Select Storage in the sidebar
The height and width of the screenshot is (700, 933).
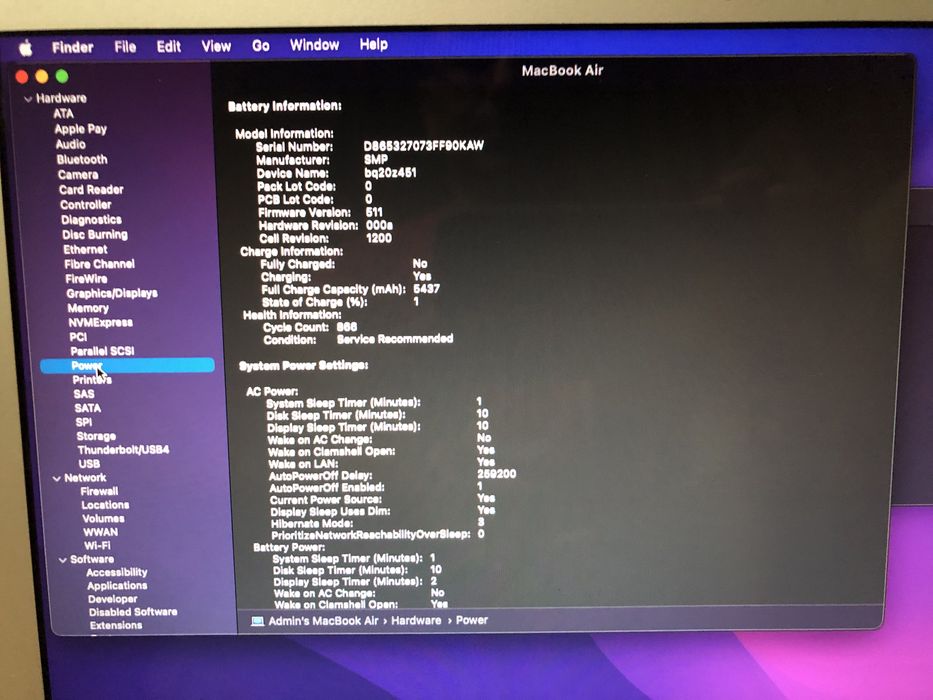[96, 436]
